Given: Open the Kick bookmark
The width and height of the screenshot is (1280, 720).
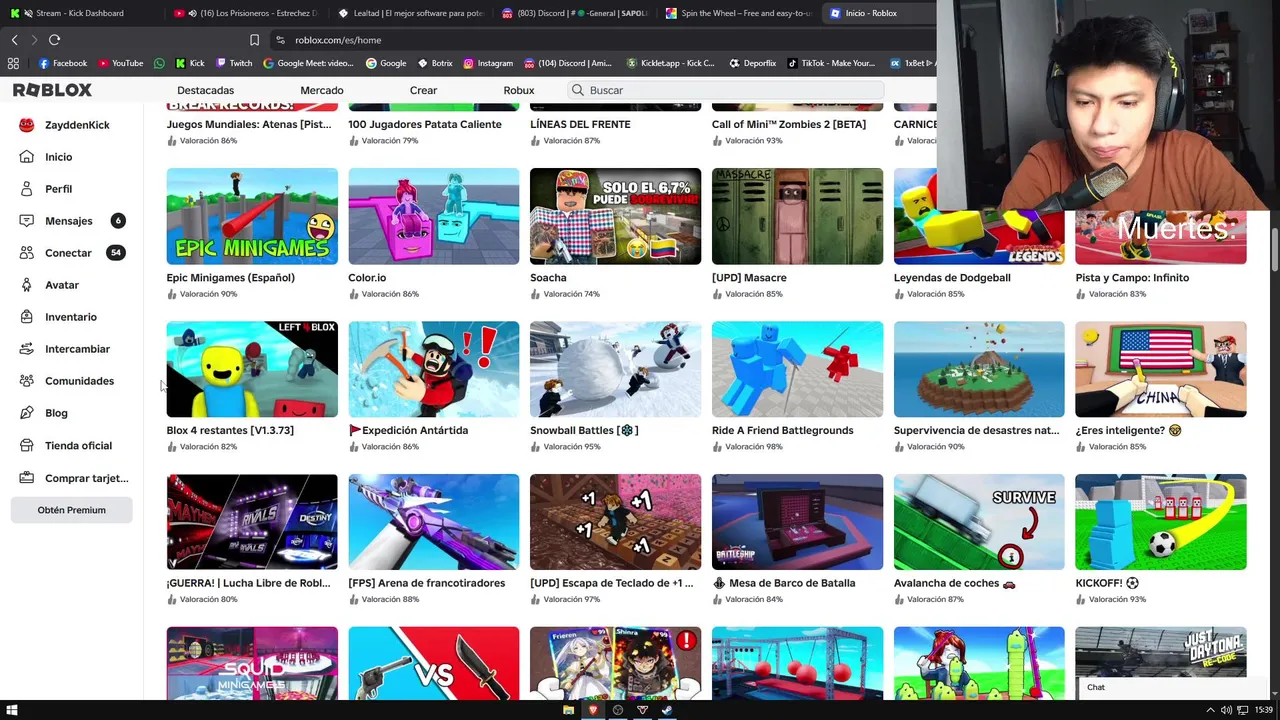Looking at the screenshot, I should (x=190, y=63).
